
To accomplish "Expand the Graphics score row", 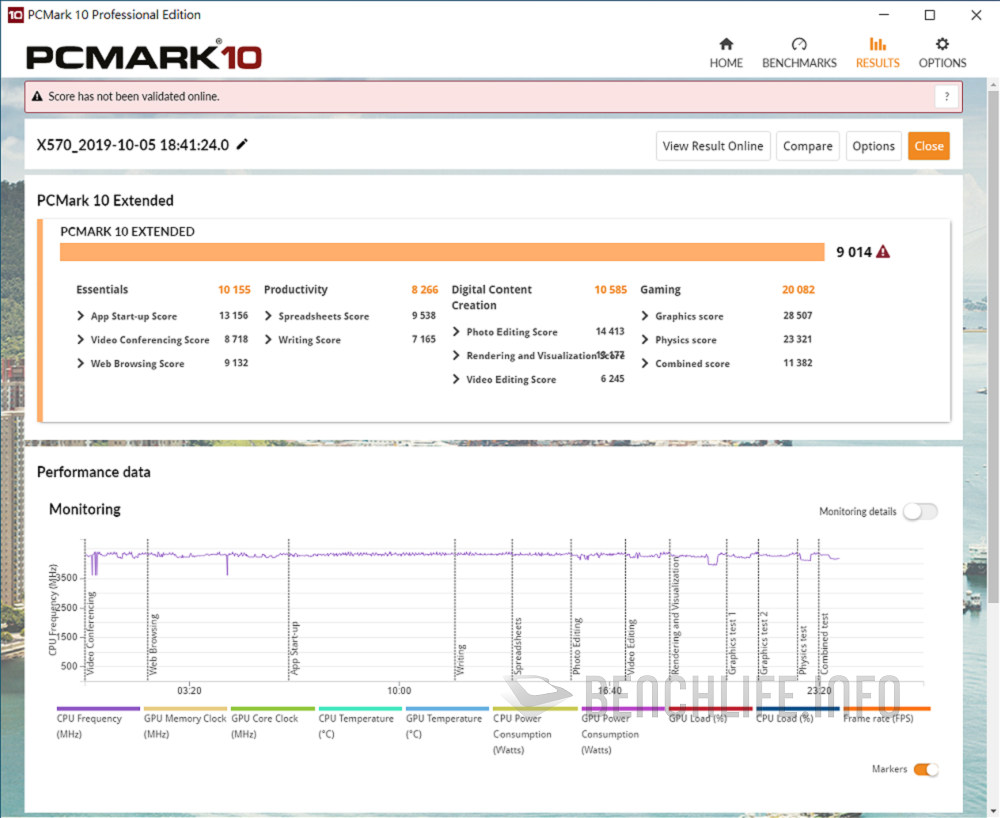I will (645, 316).
